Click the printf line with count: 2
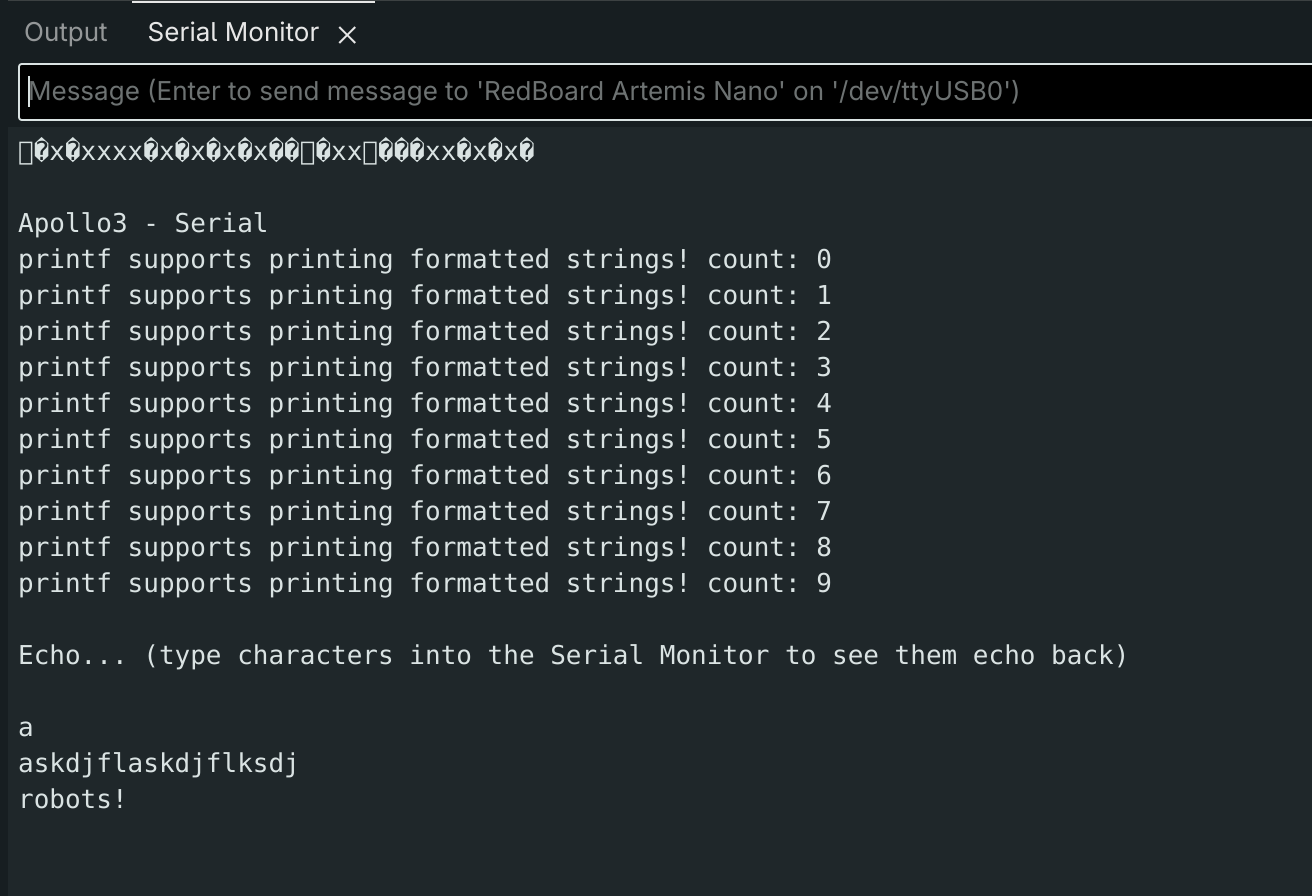 tap(425, 332)
